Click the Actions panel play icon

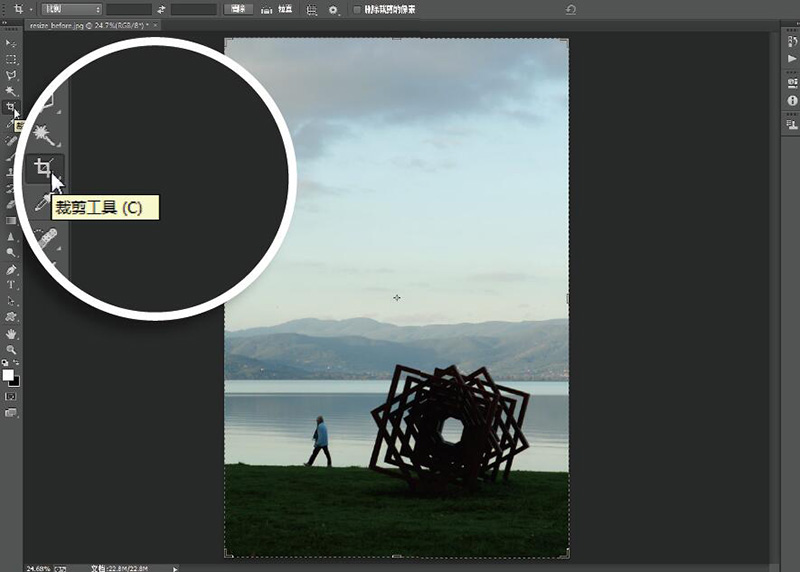pyautogui.click(x=792, y=59)
